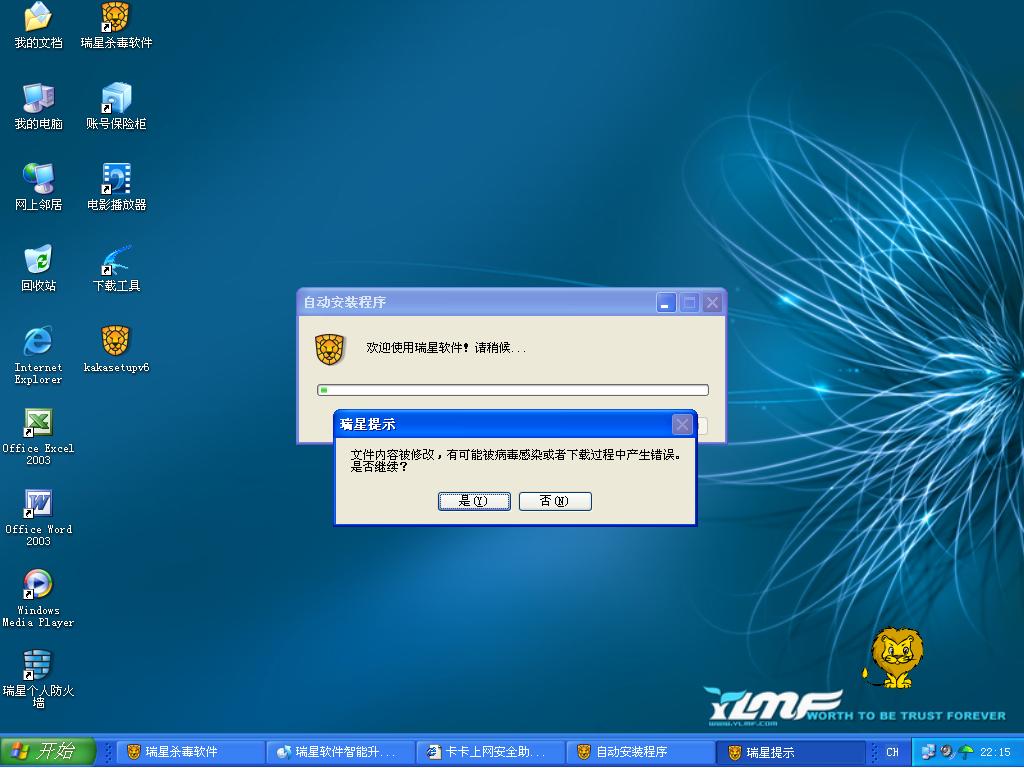
Task: Click 是(Y) to continue installation
Action: point(474,501)
